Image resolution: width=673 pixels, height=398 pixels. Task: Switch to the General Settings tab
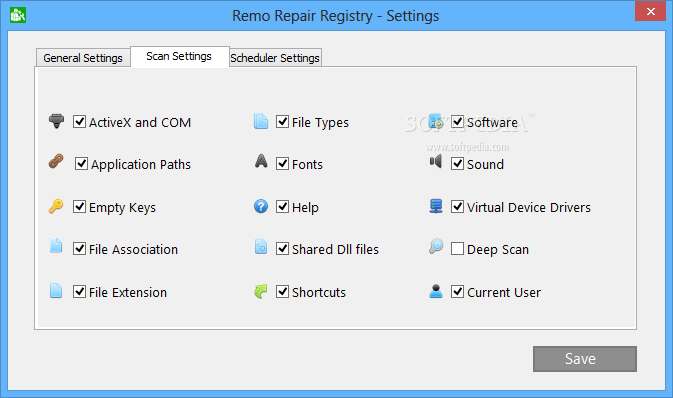click(x=83, y=58)
